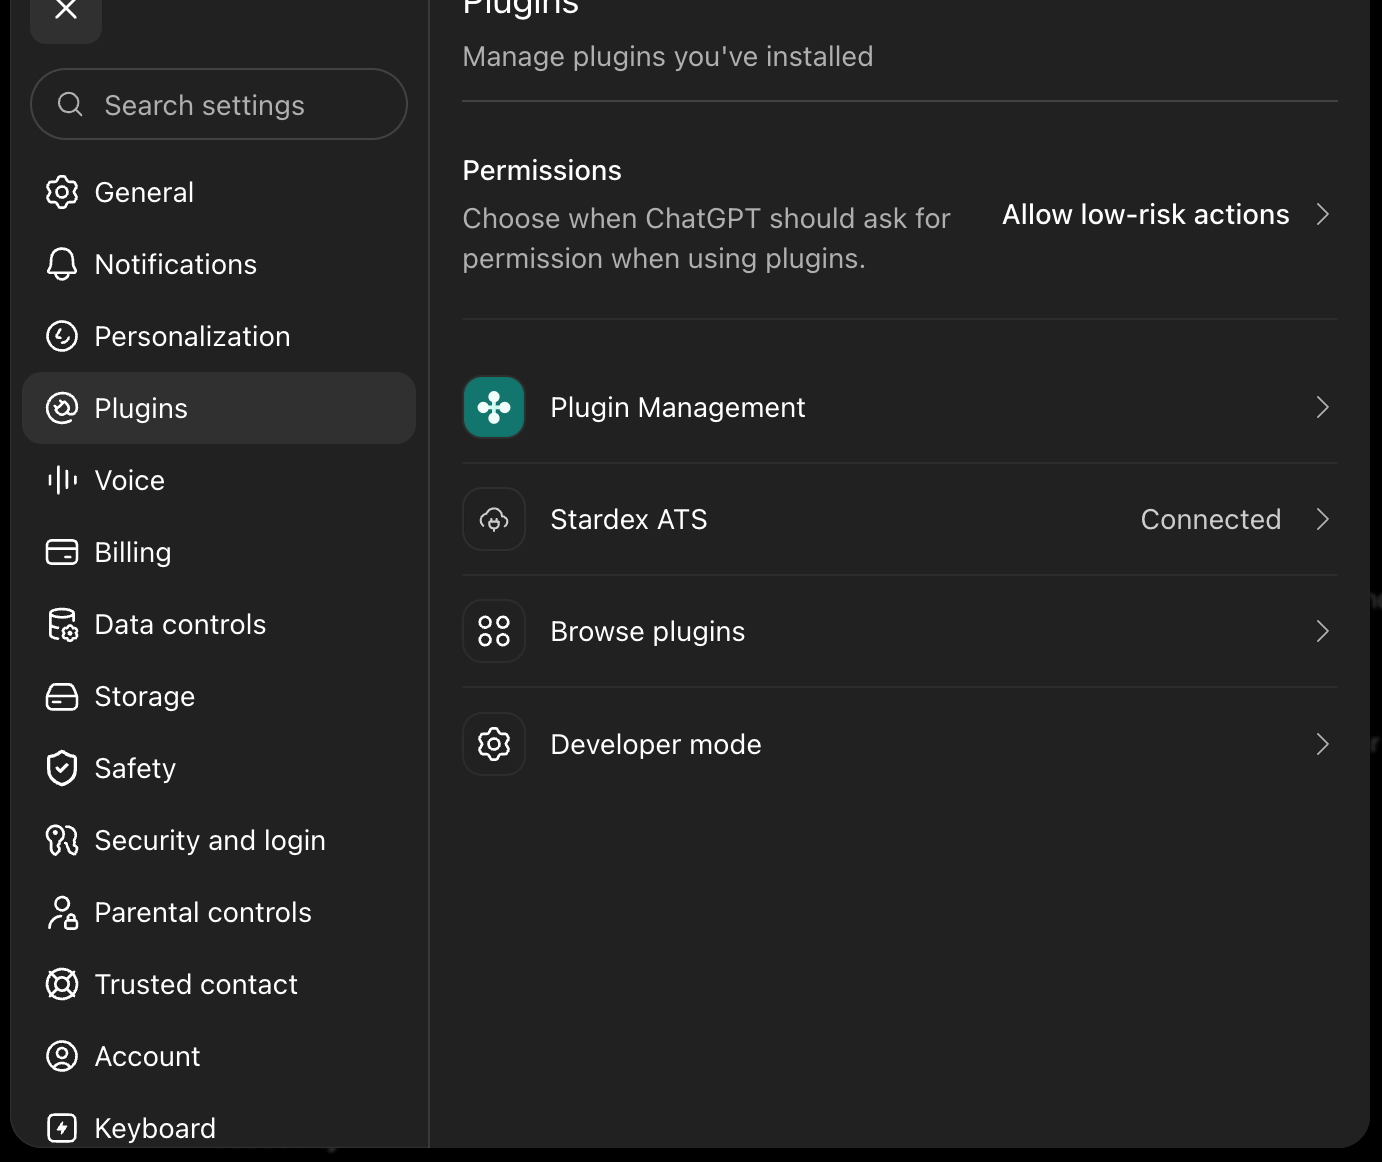
Task: Go to Security and login settings
Action: point(219,840)
